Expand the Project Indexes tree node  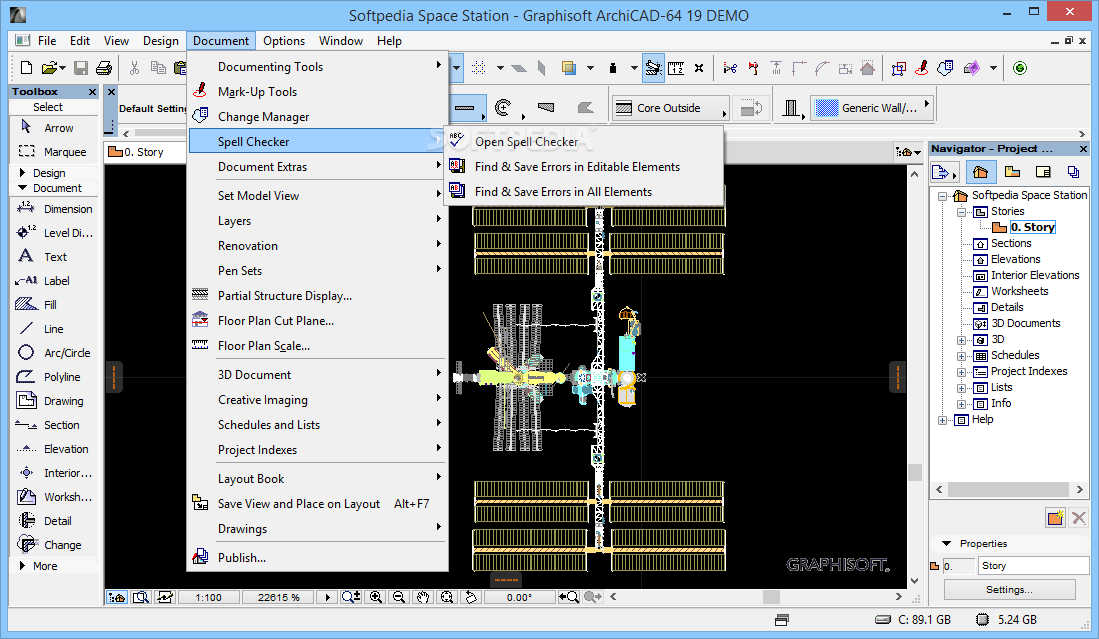[x=962, y=372]
